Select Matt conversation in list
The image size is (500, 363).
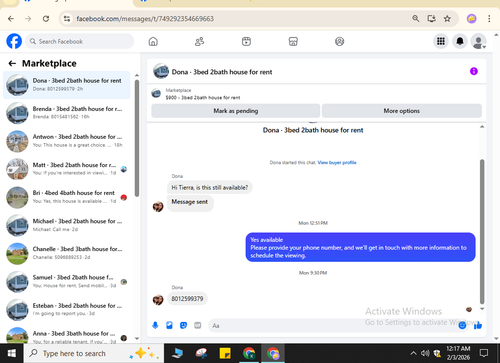(67, 169)
